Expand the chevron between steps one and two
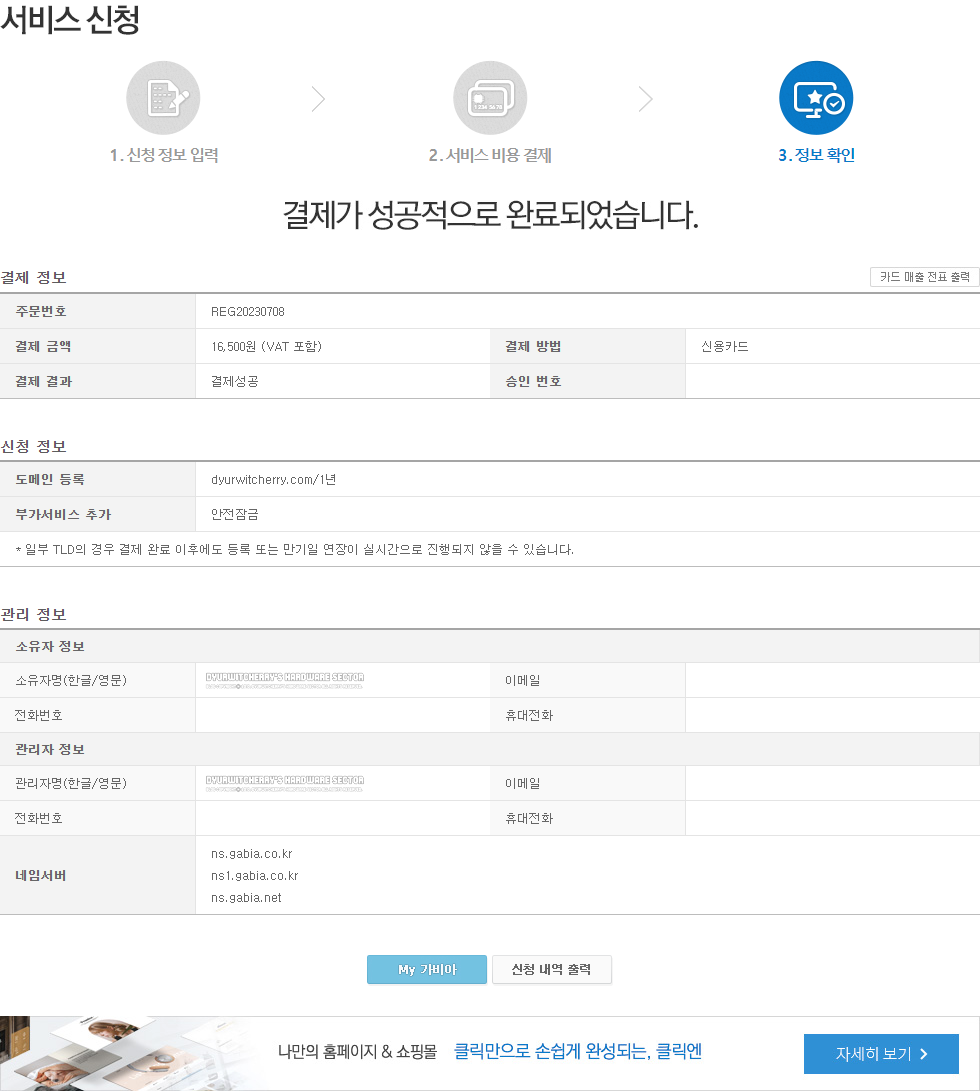Image resolution: width=980 pixels, height=1091 pixels. point(318,99)
